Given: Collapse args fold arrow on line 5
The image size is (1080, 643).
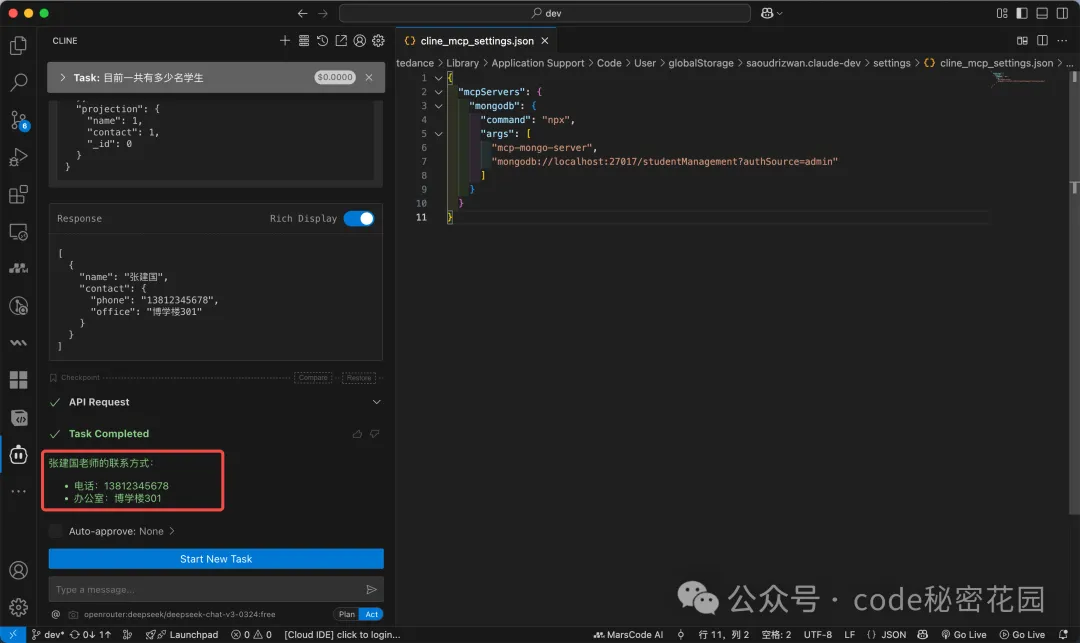Looking at the screenshot, I should 438,134.
